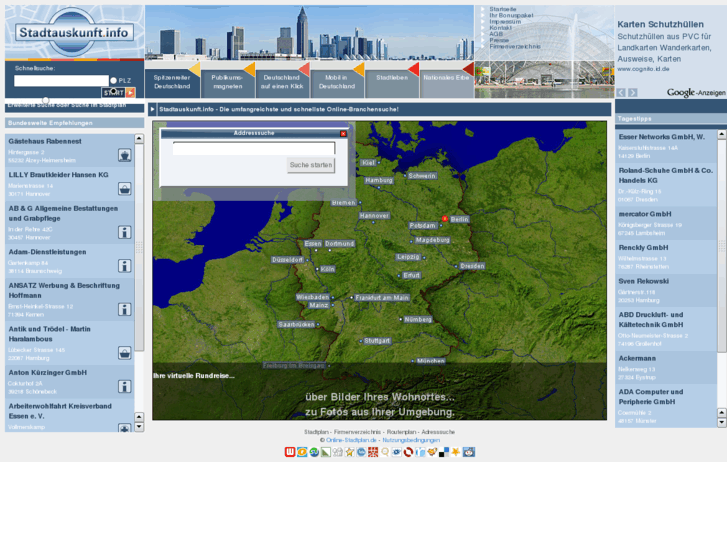Click the Addresssuche text input field

254,148
